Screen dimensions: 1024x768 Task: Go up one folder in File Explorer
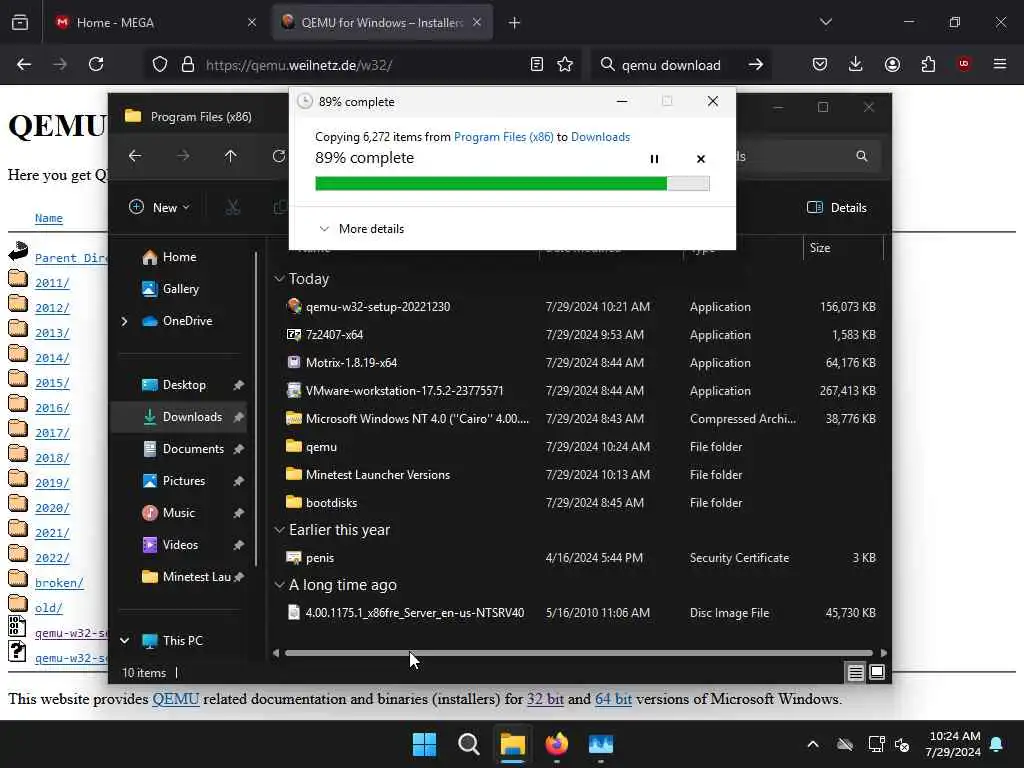[230, 156]
